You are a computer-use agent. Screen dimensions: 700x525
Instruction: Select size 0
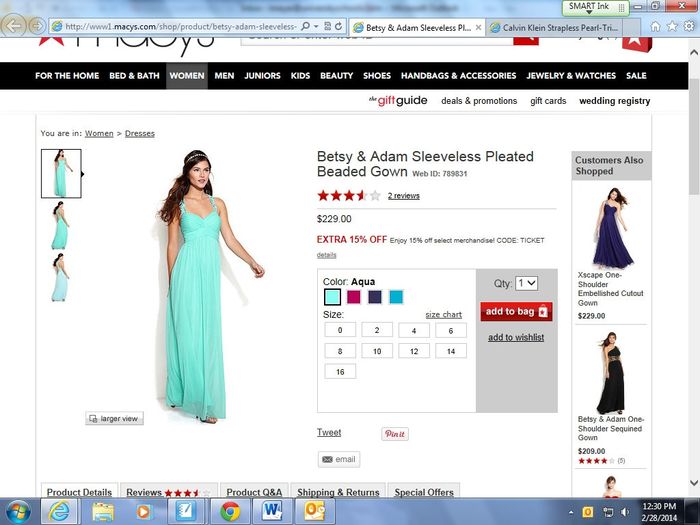[x=340, y=330]
